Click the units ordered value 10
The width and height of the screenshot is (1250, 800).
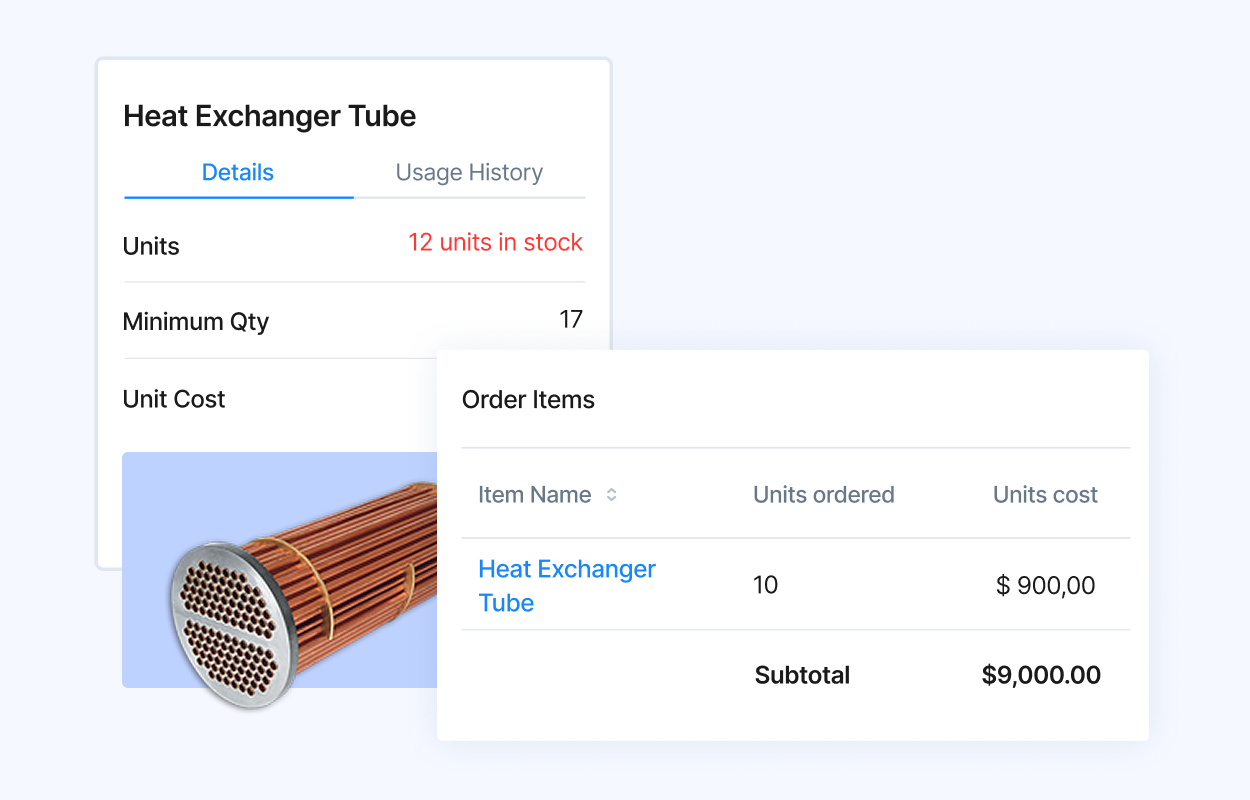pyautogui.click(x=765, y=585)
